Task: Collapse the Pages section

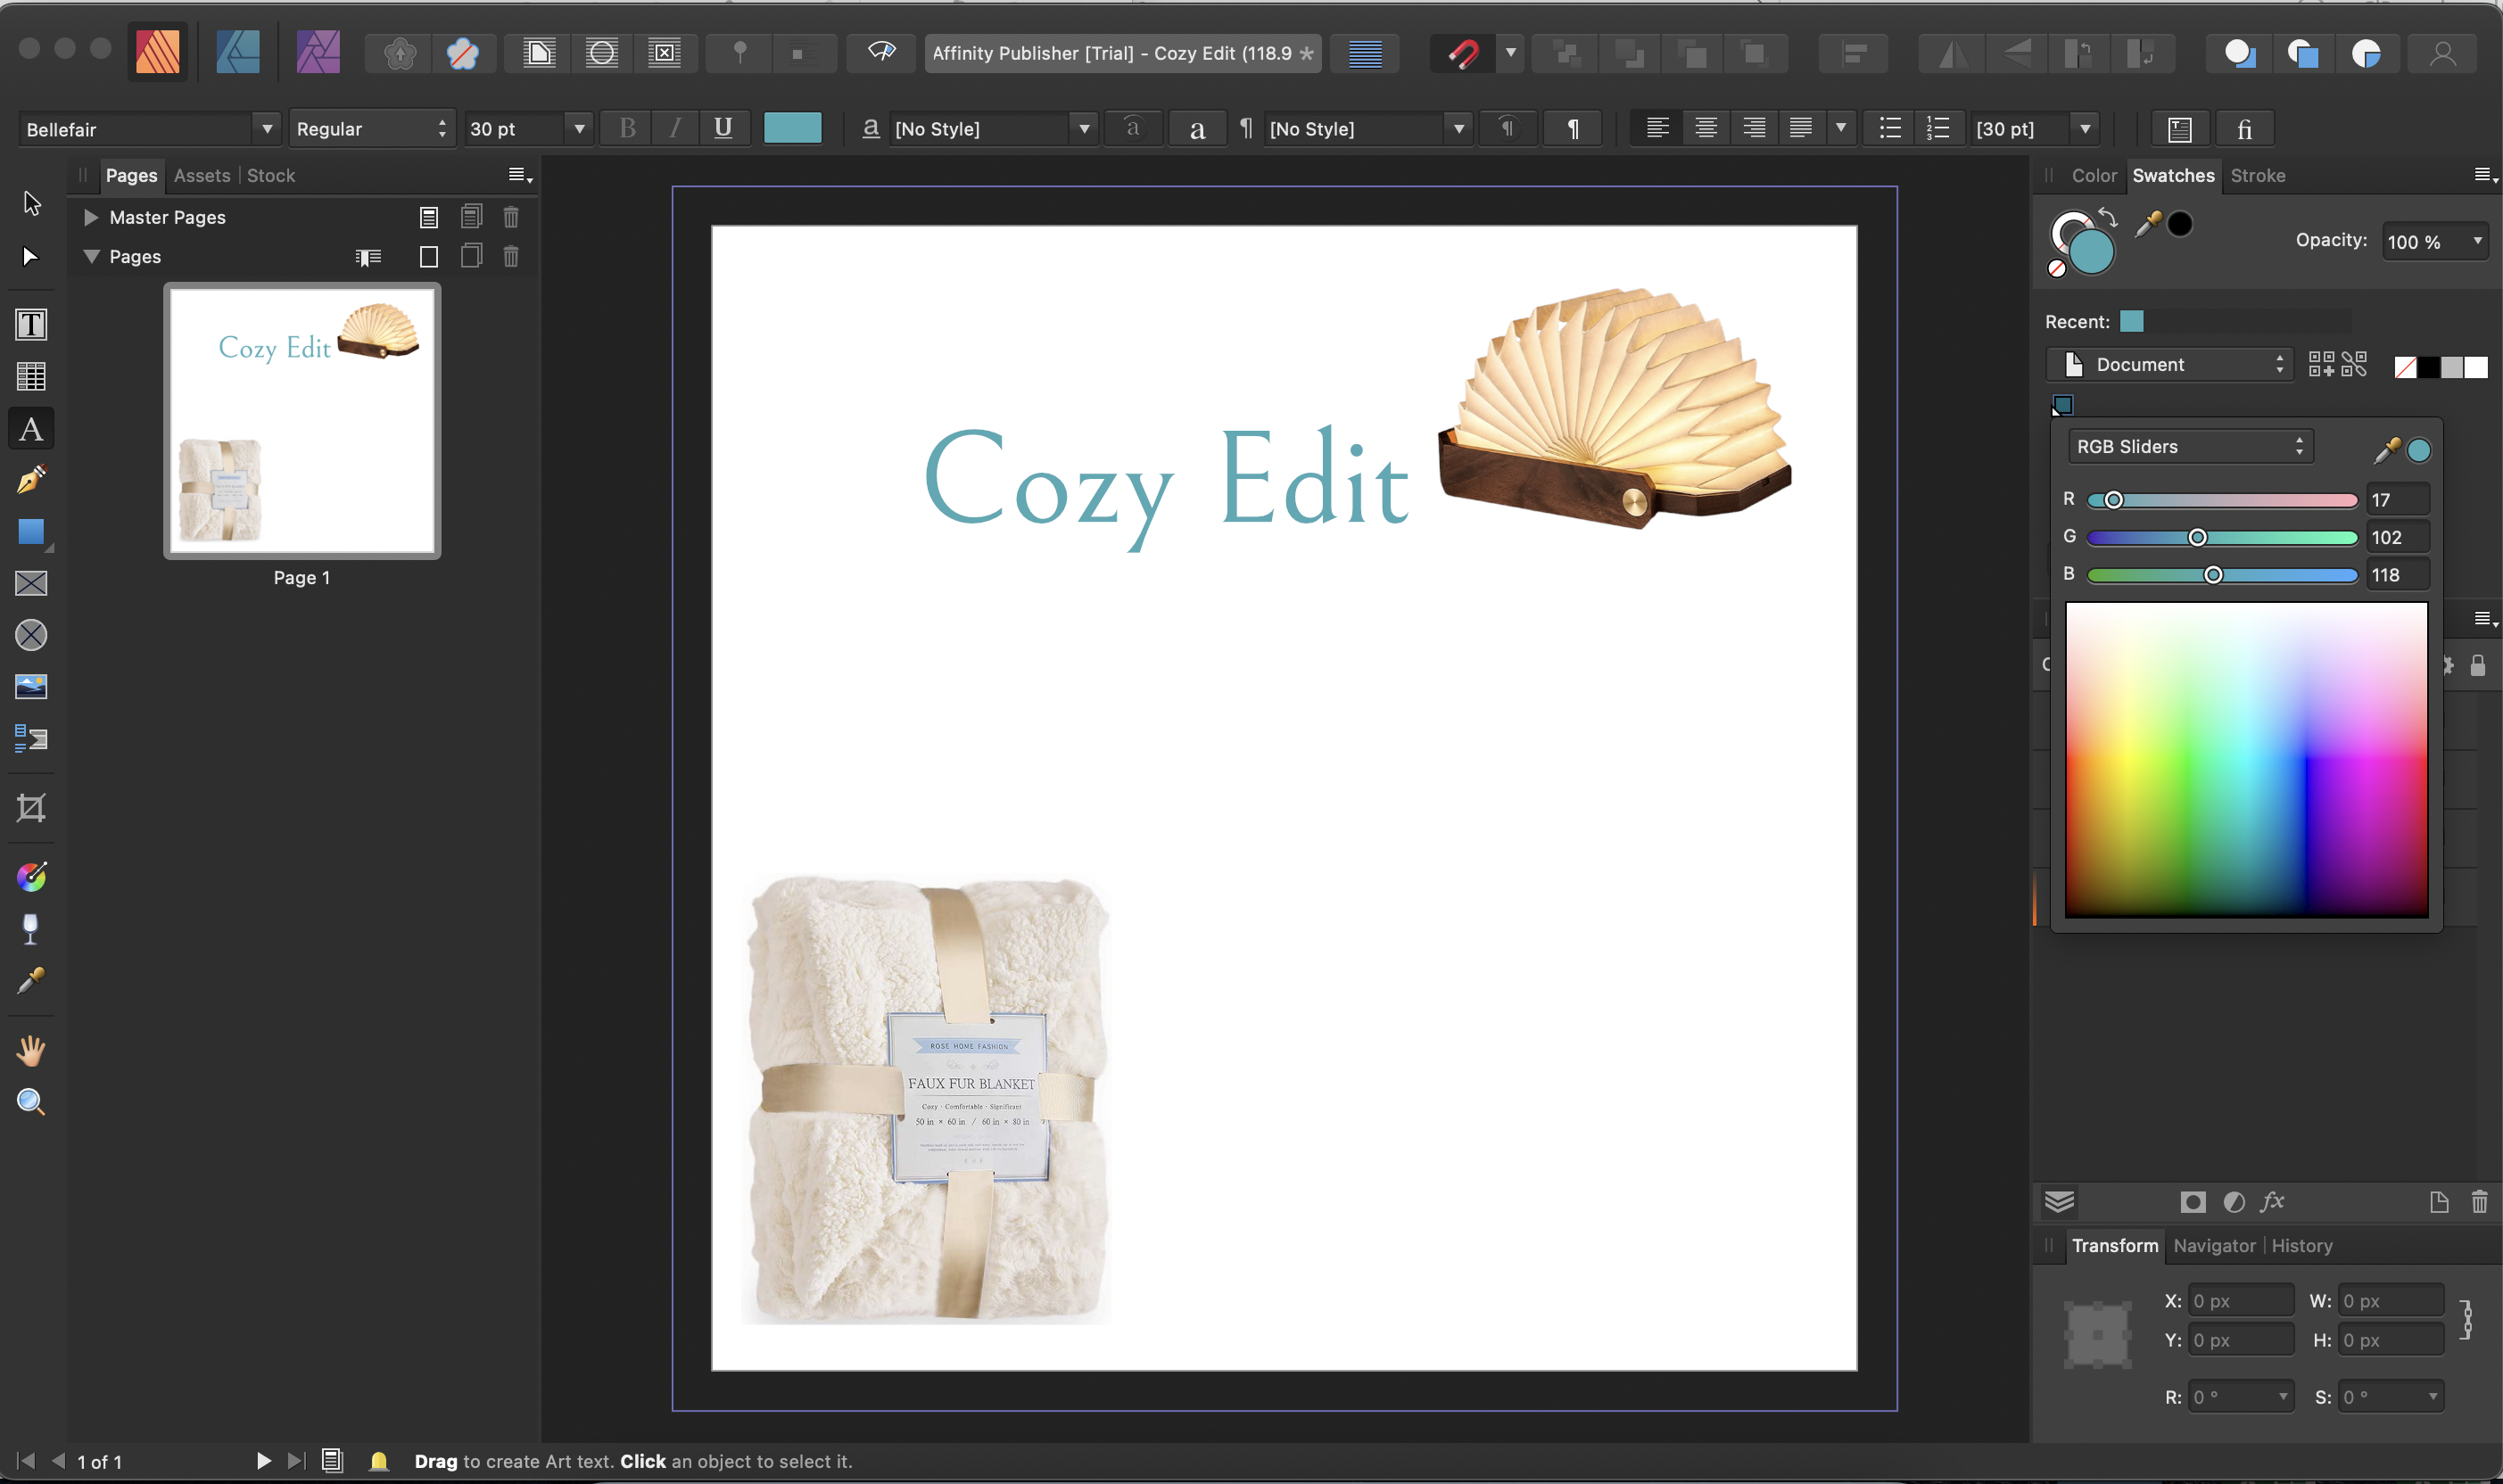Action: [x=92, y=257]
